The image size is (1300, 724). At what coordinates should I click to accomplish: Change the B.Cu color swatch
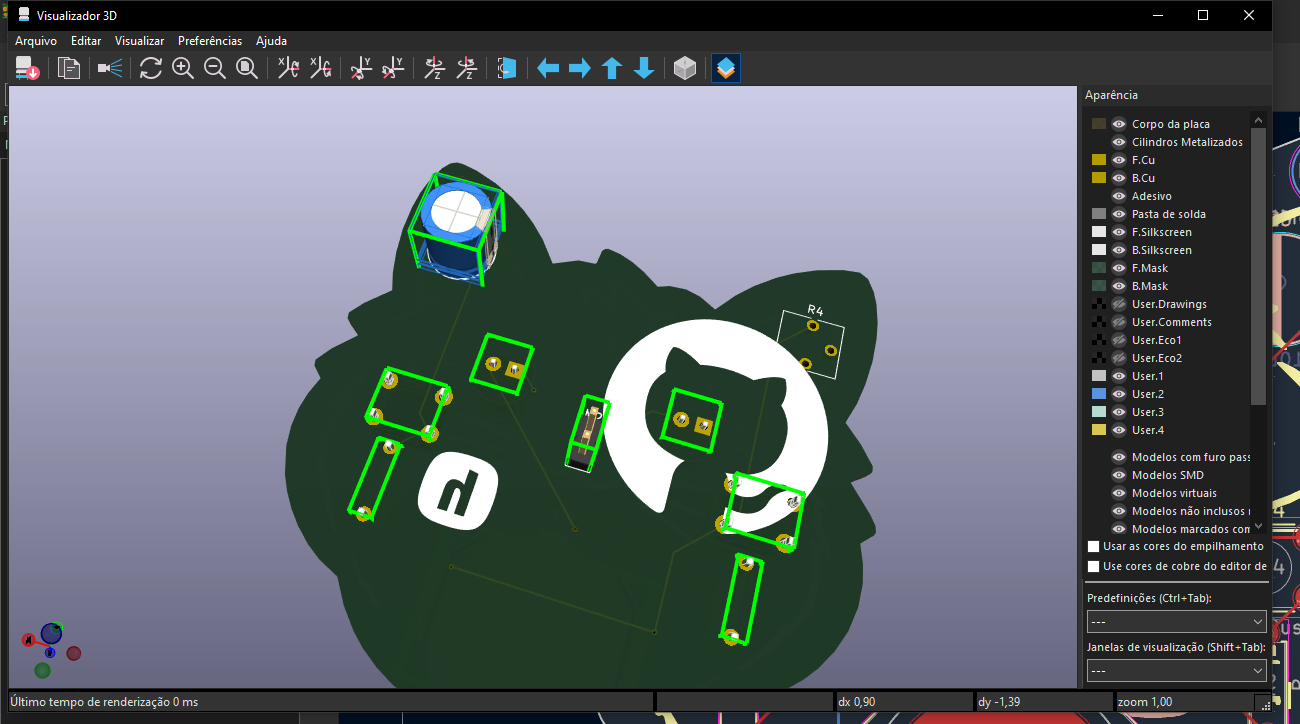[x=1099, y=178]
